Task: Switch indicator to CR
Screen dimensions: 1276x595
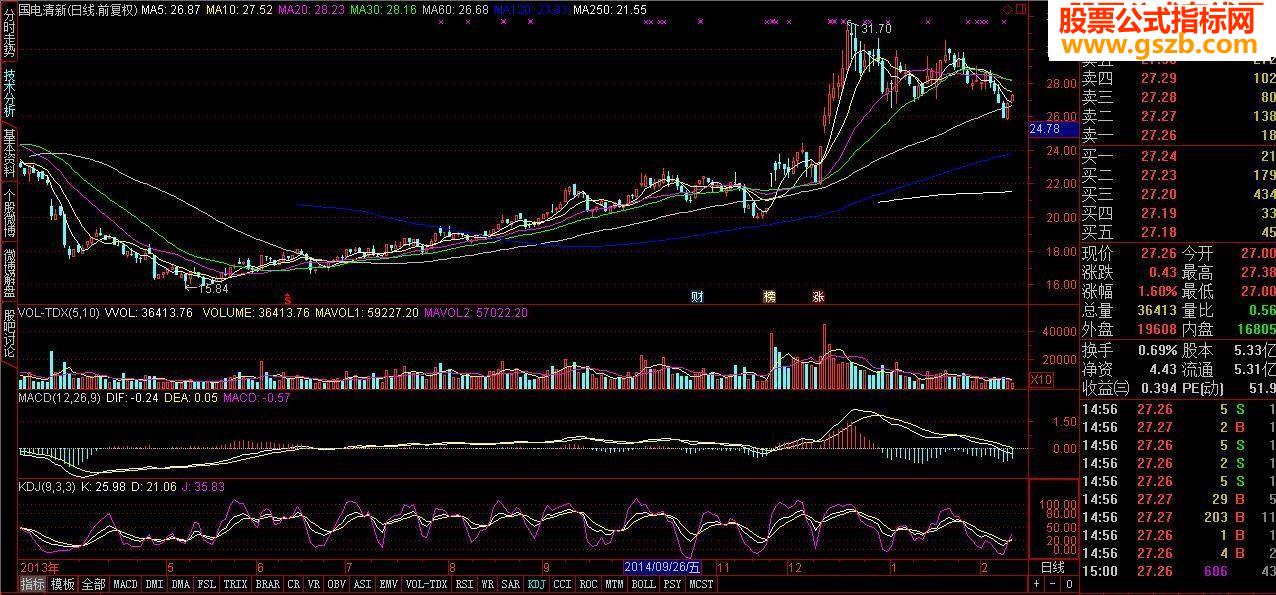Action: coord(294,584)
